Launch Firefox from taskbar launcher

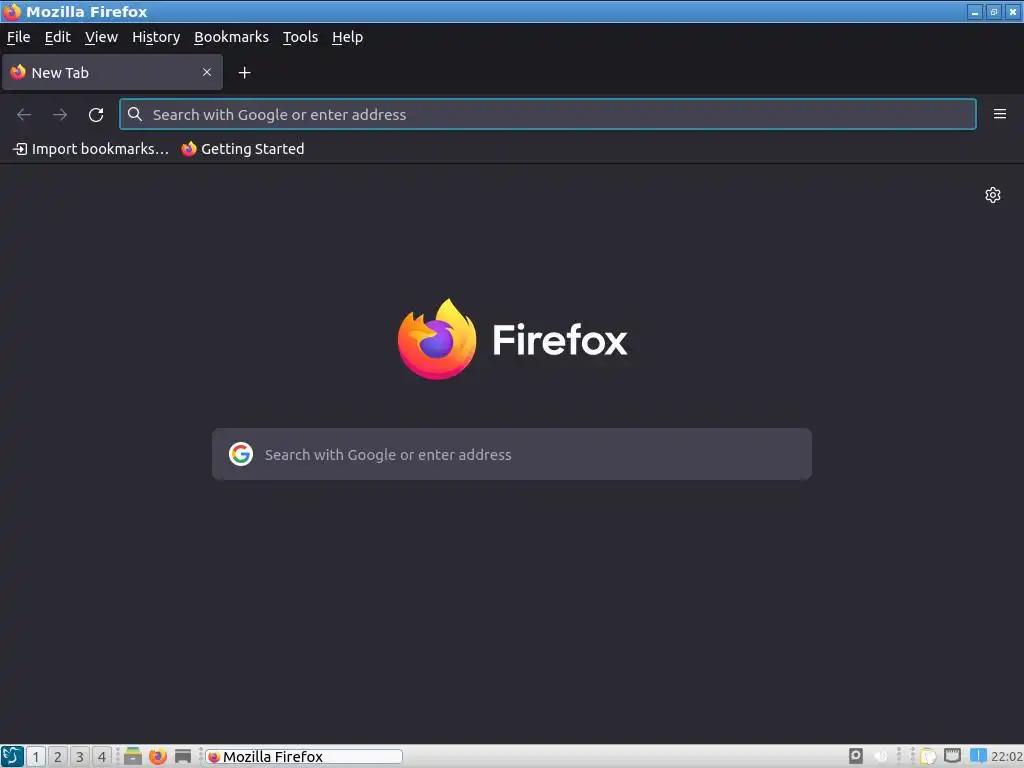[157, 756]
